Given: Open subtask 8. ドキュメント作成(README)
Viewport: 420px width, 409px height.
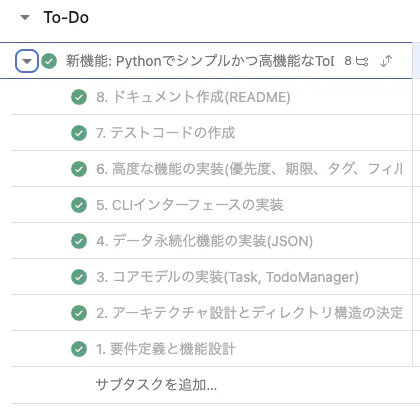Looking at the screenshot, I should click(193, 97).
